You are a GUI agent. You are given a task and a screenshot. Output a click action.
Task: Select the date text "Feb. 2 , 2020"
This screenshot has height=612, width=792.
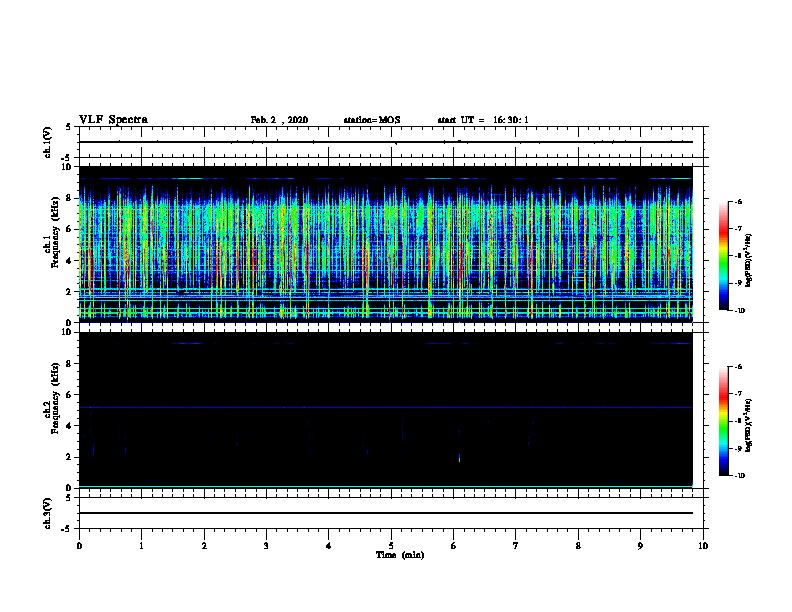(x=279, y=120)
